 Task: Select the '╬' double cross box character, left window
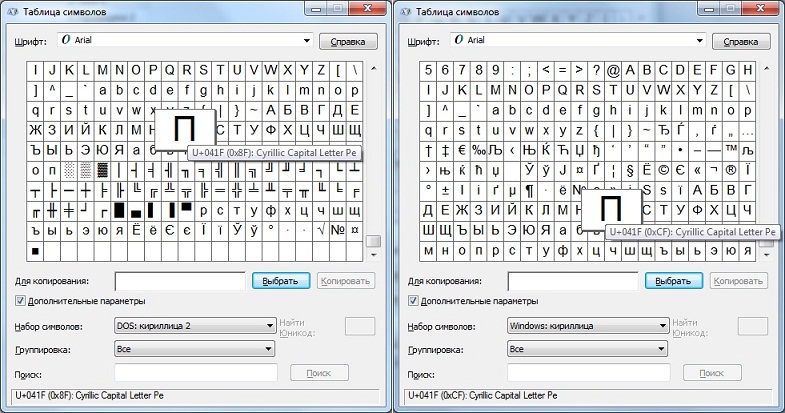[237, 190]
